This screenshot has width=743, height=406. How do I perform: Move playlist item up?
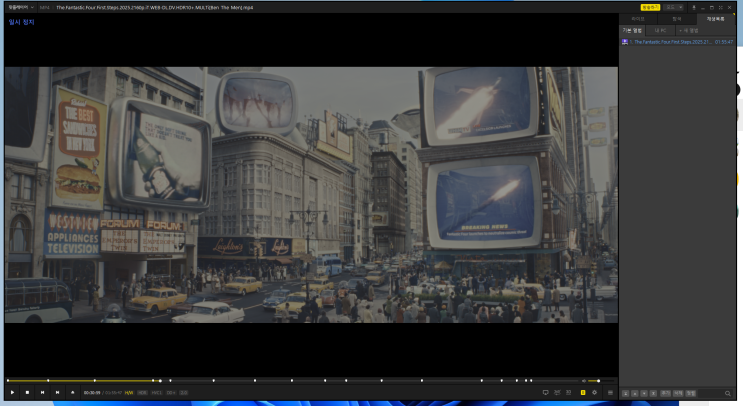click(634, 394)
